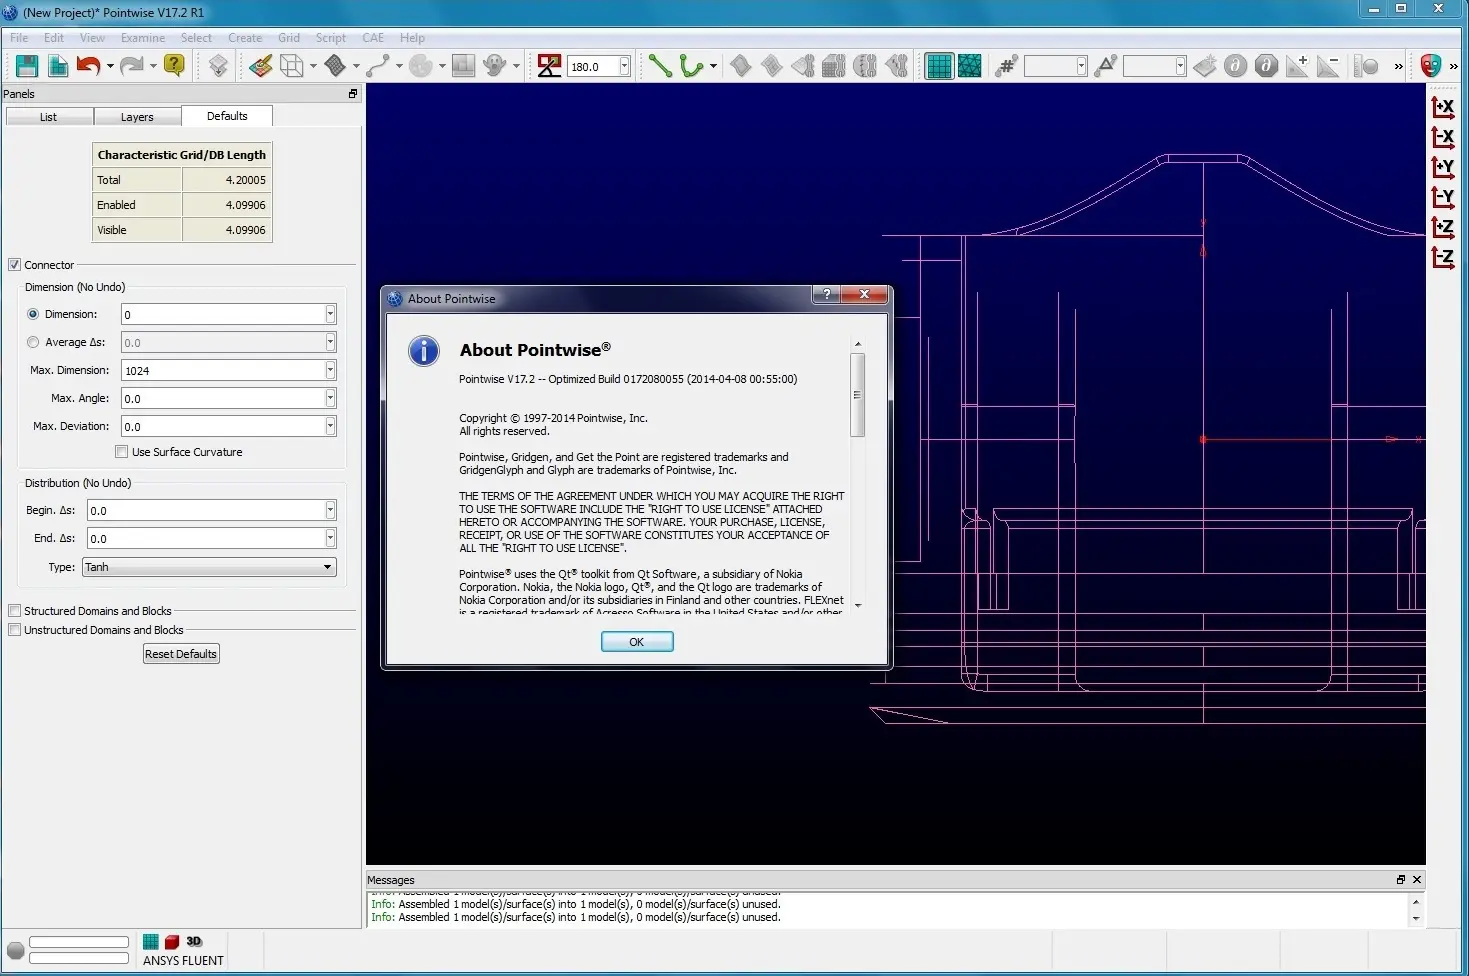1469x976 pixels.
Task: Open the CAE menu
Action: point(373,38)
